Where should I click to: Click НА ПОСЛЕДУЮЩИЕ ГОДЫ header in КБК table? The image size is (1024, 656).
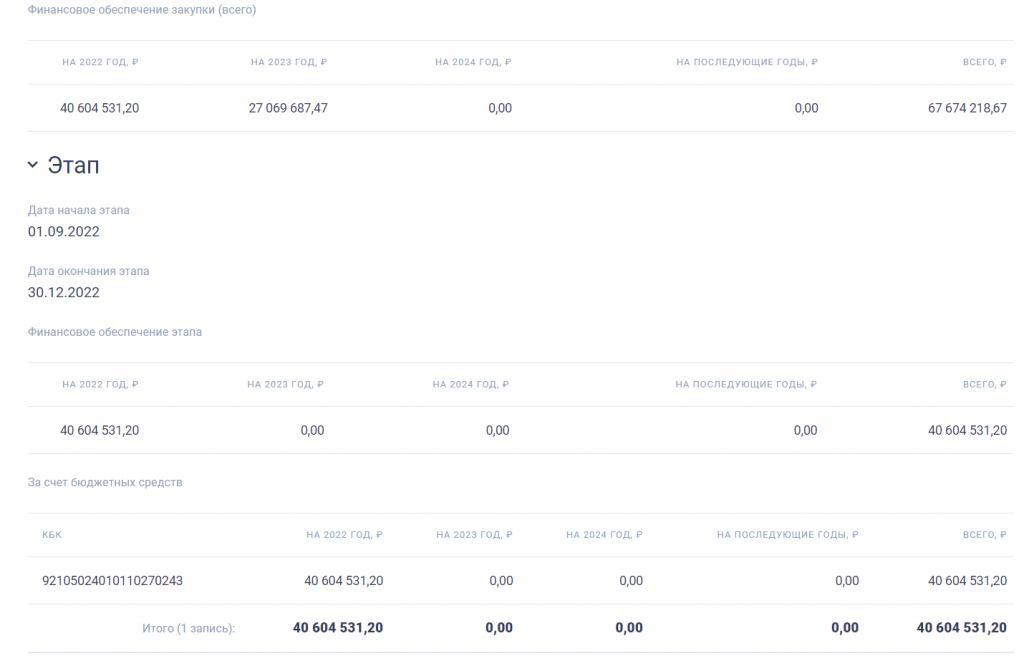(x=788, y=535)
